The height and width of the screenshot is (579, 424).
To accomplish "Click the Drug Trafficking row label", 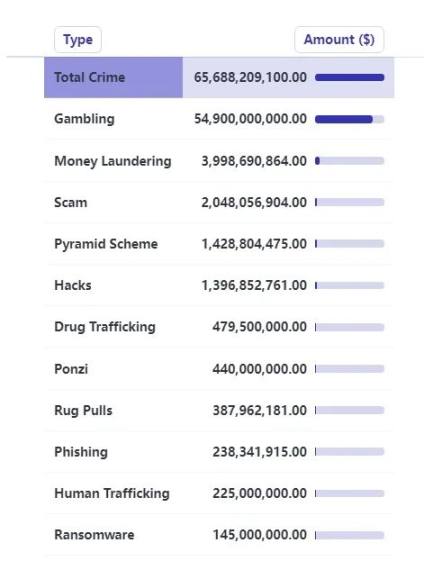I will point(105,327).
